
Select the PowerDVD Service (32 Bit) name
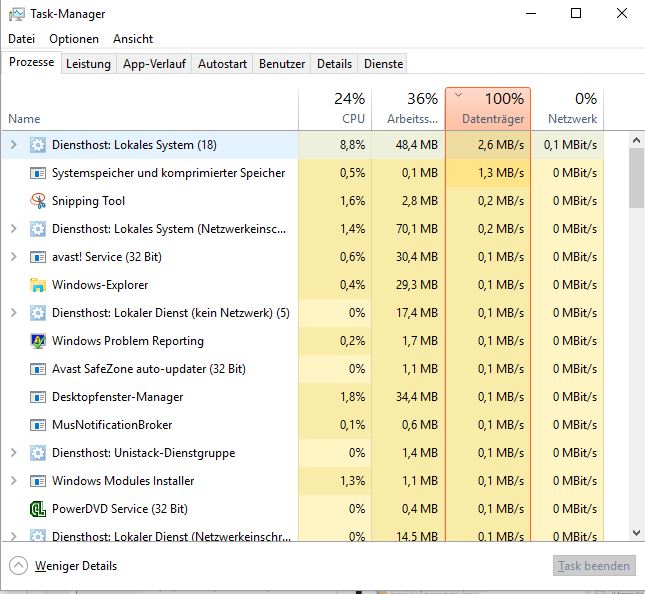coord(120,509)
